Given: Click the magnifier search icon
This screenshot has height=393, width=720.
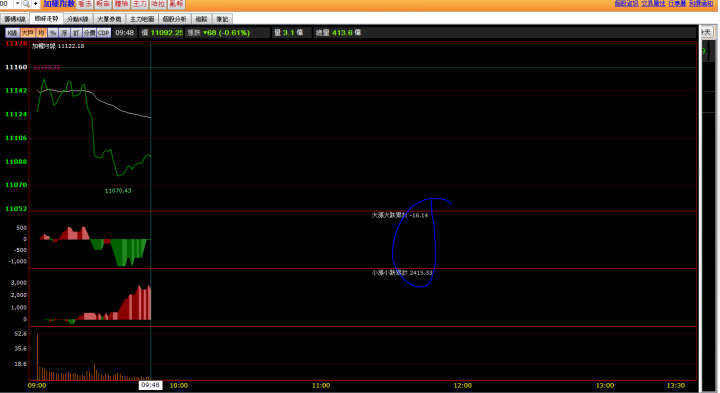Looking at the screenshot, I should pyautogui.click(x=26, y=4).
